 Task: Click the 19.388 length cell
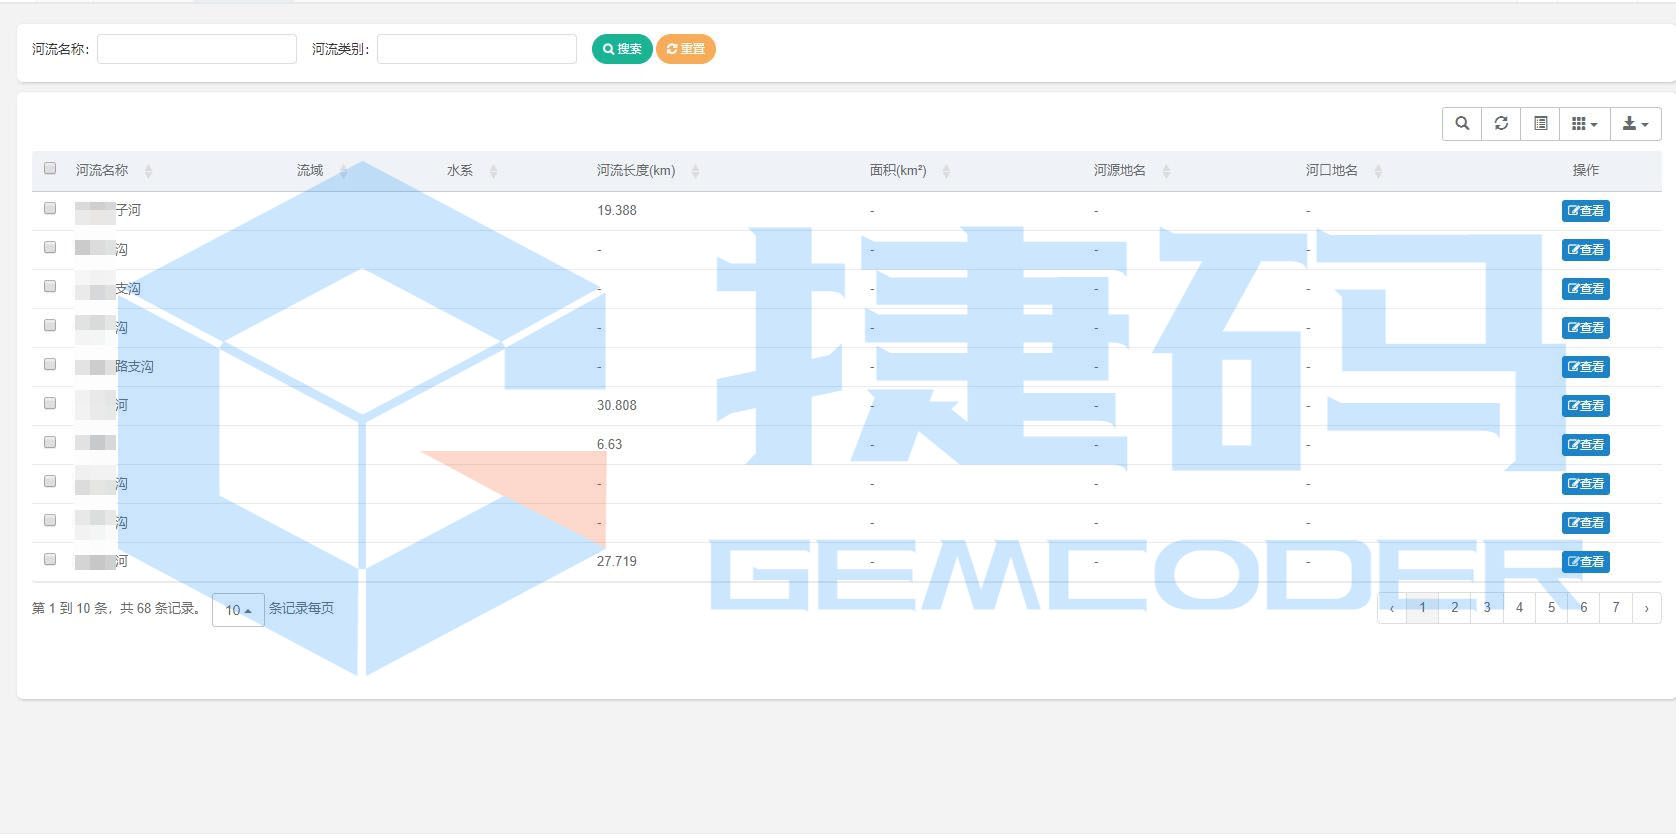click(617, 211)
